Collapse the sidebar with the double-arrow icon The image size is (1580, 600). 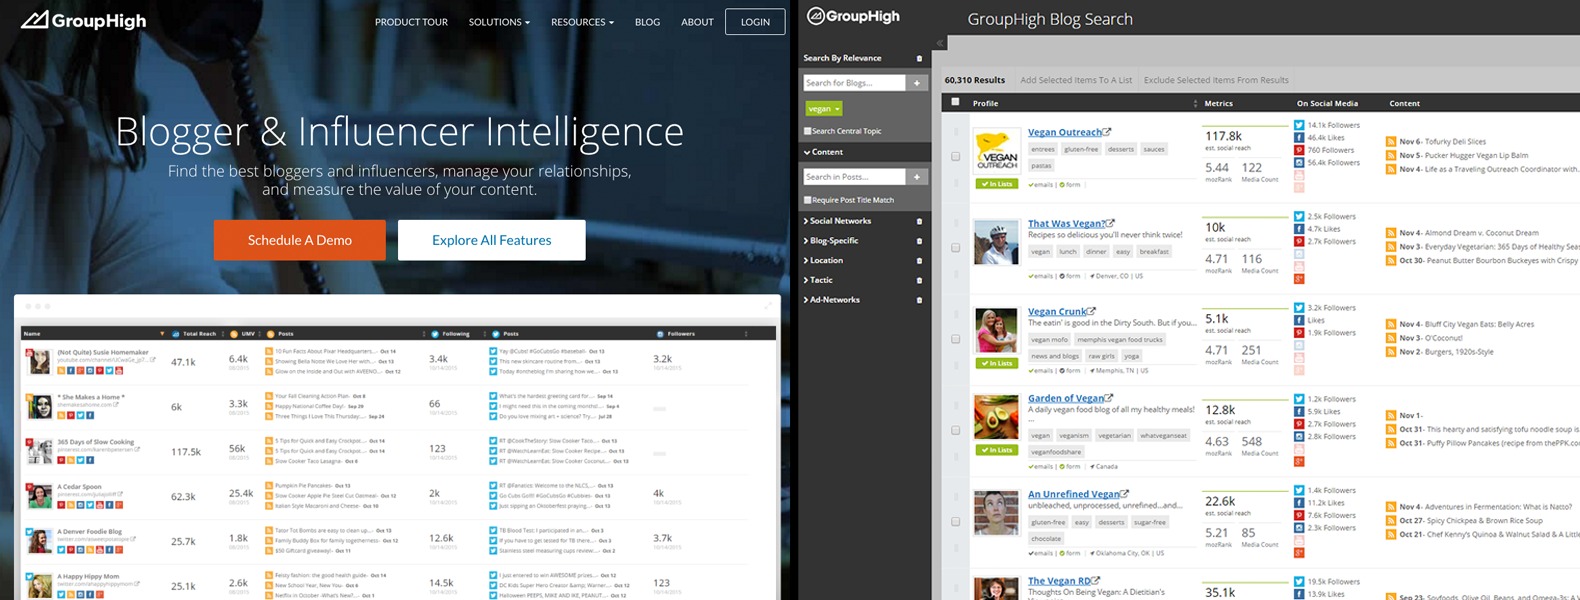(940, 43)
